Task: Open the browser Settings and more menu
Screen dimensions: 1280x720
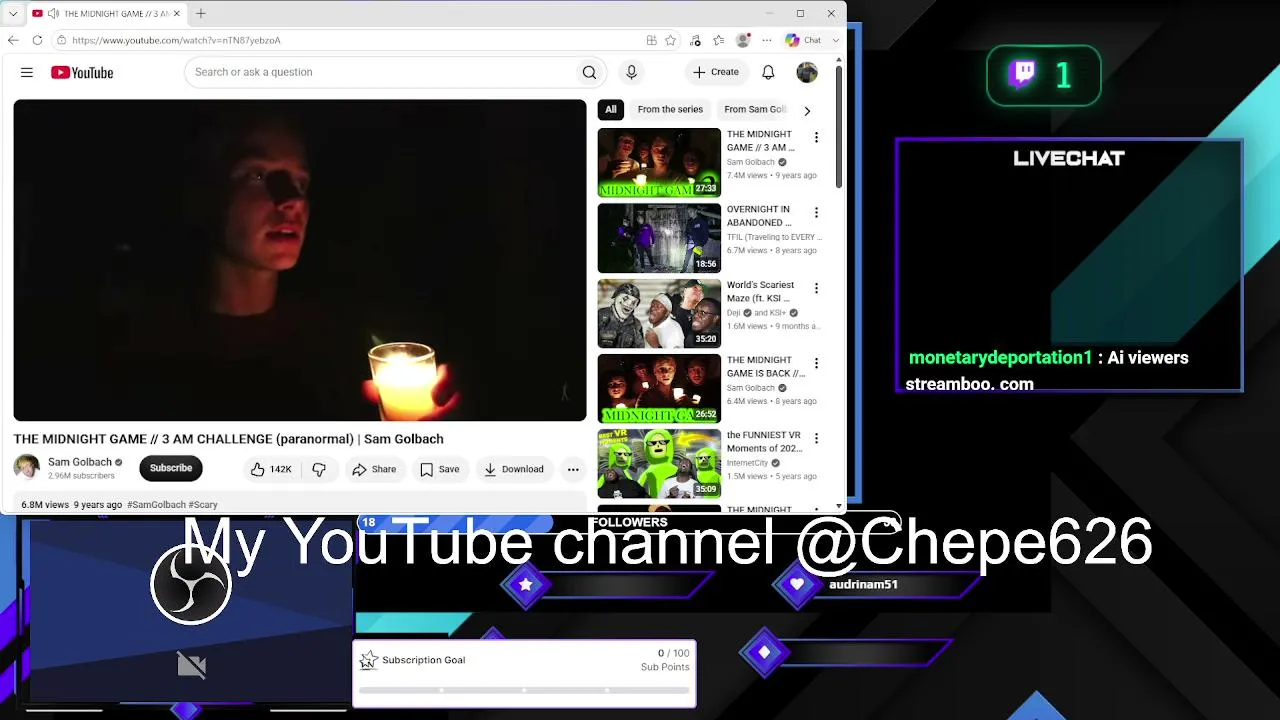Action: pos(767,40)
